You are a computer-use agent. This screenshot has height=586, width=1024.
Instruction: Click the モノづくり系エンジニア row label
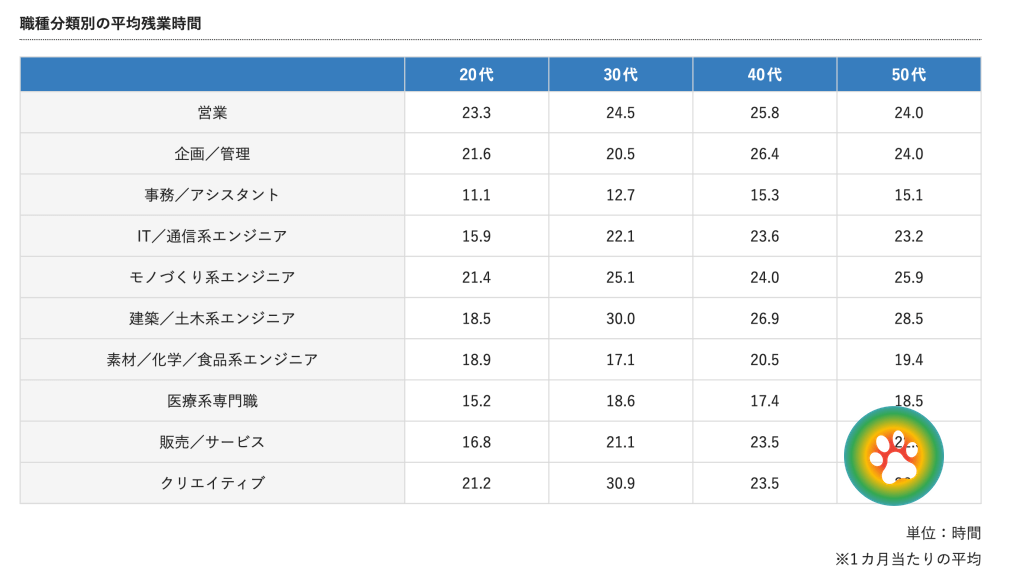pyautogui.click(x=212, y=278)
